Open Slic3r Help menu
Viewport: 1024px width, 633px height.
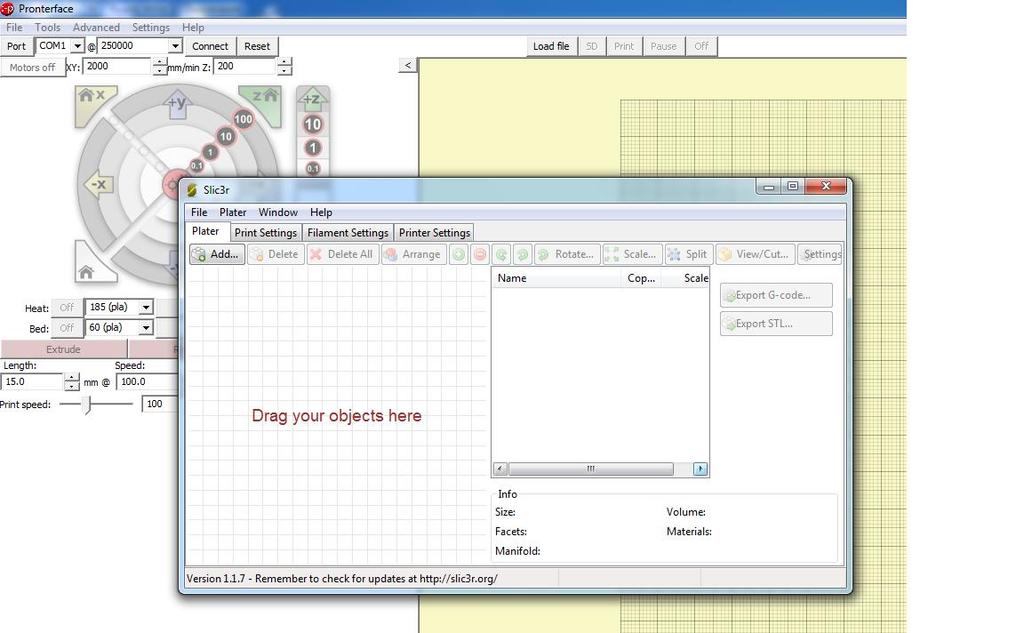(321, 212)
